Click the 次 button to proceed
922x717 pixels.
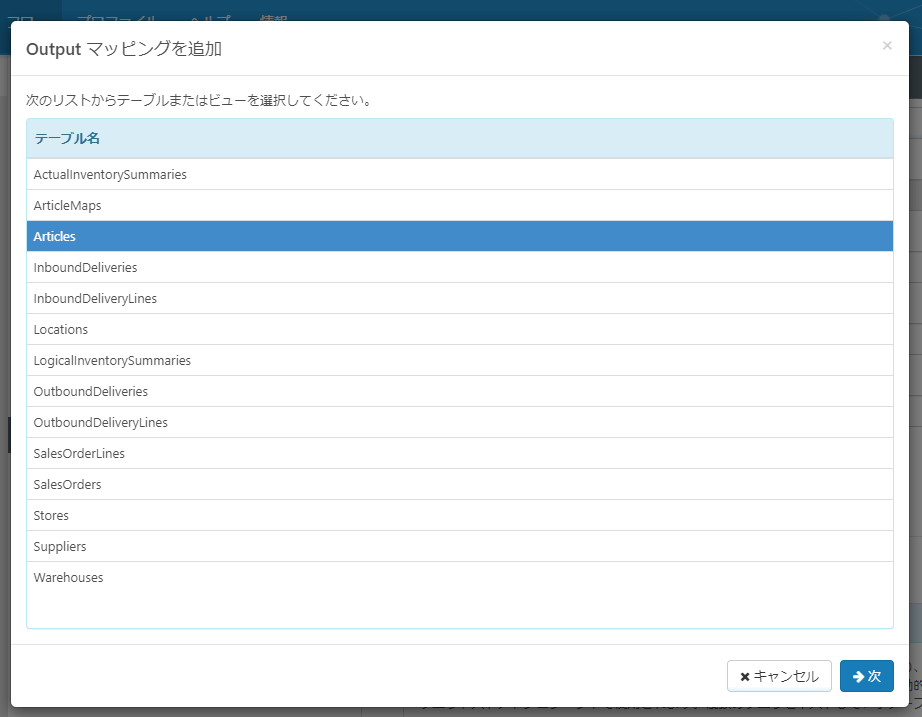[x=867, y=676]
